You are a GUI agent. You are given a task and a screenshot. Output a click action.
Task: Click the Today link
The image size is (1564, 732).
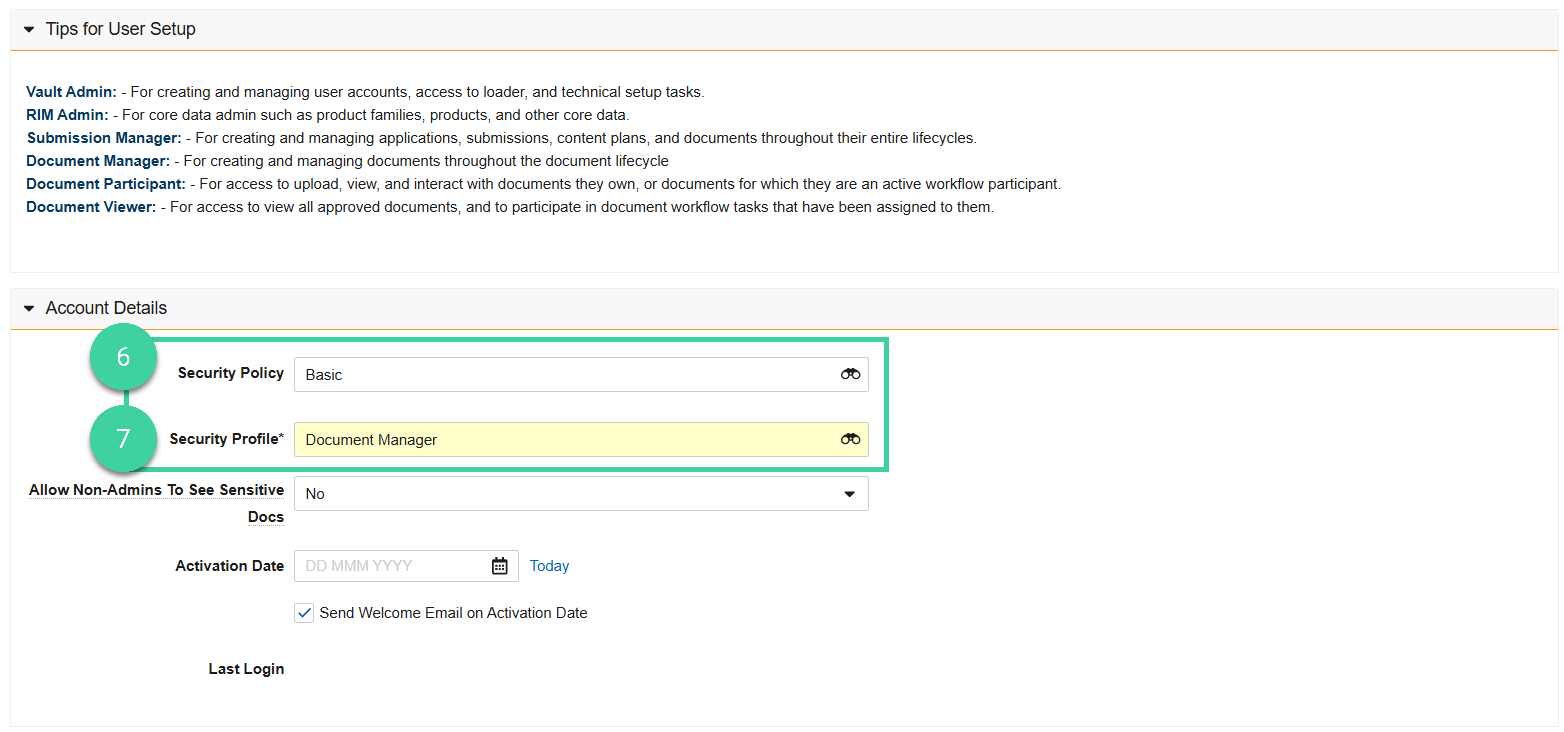549,566
